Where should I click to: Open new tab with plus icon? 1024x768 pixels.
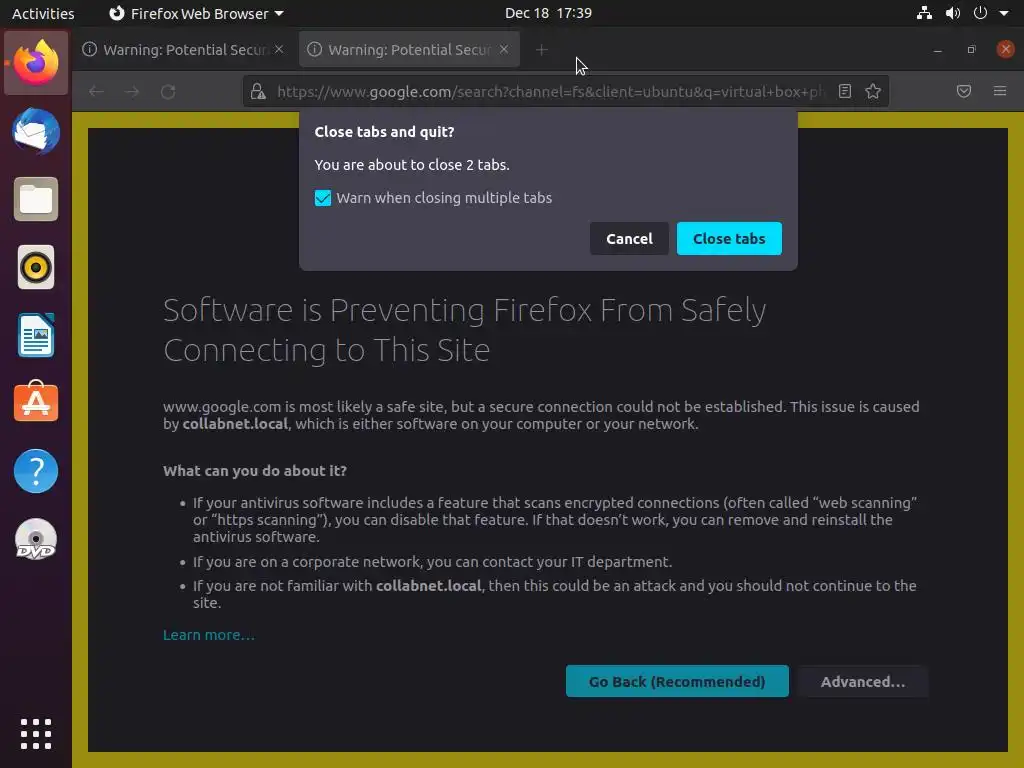click(541, 50)
